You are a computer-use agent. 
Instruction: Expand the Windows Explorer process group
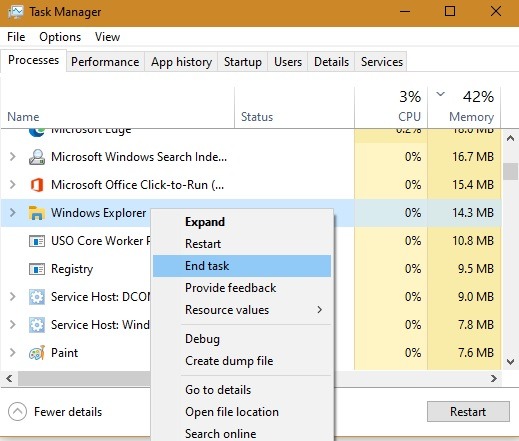click(x=13, y=213)
